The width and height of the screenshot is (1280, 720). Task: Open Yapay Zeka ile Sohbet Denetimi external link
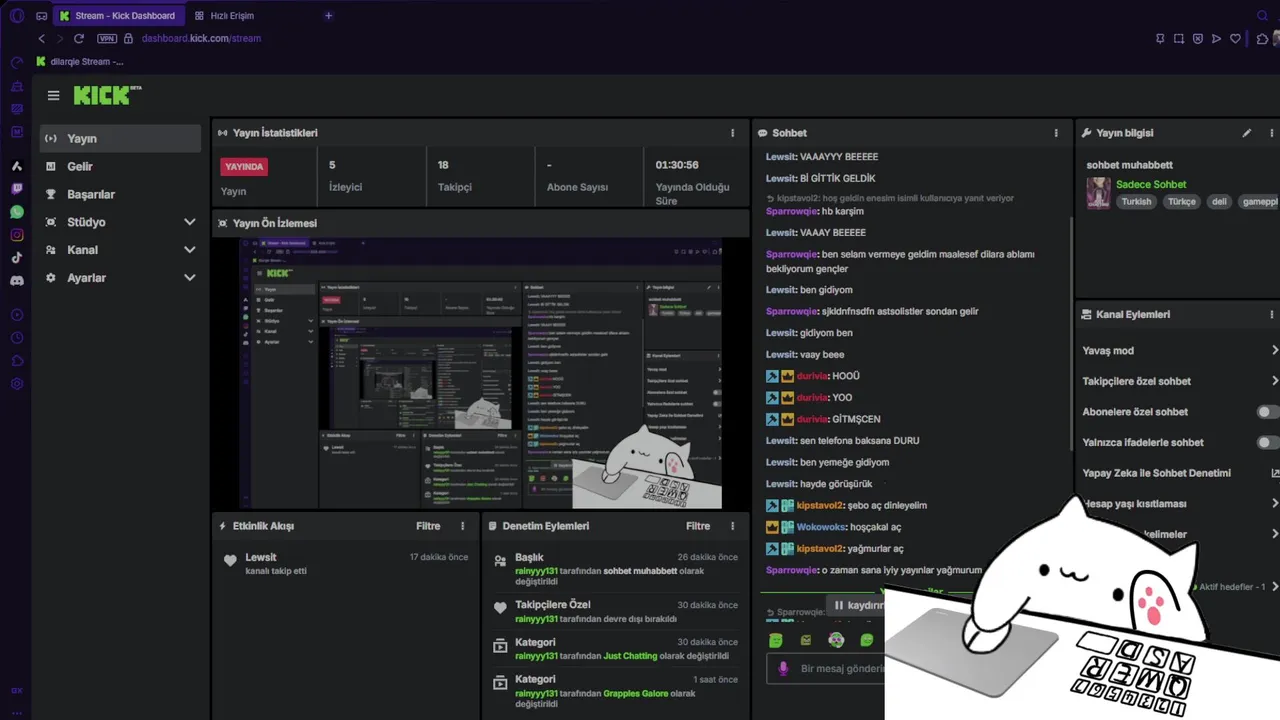click(1275, 473)
